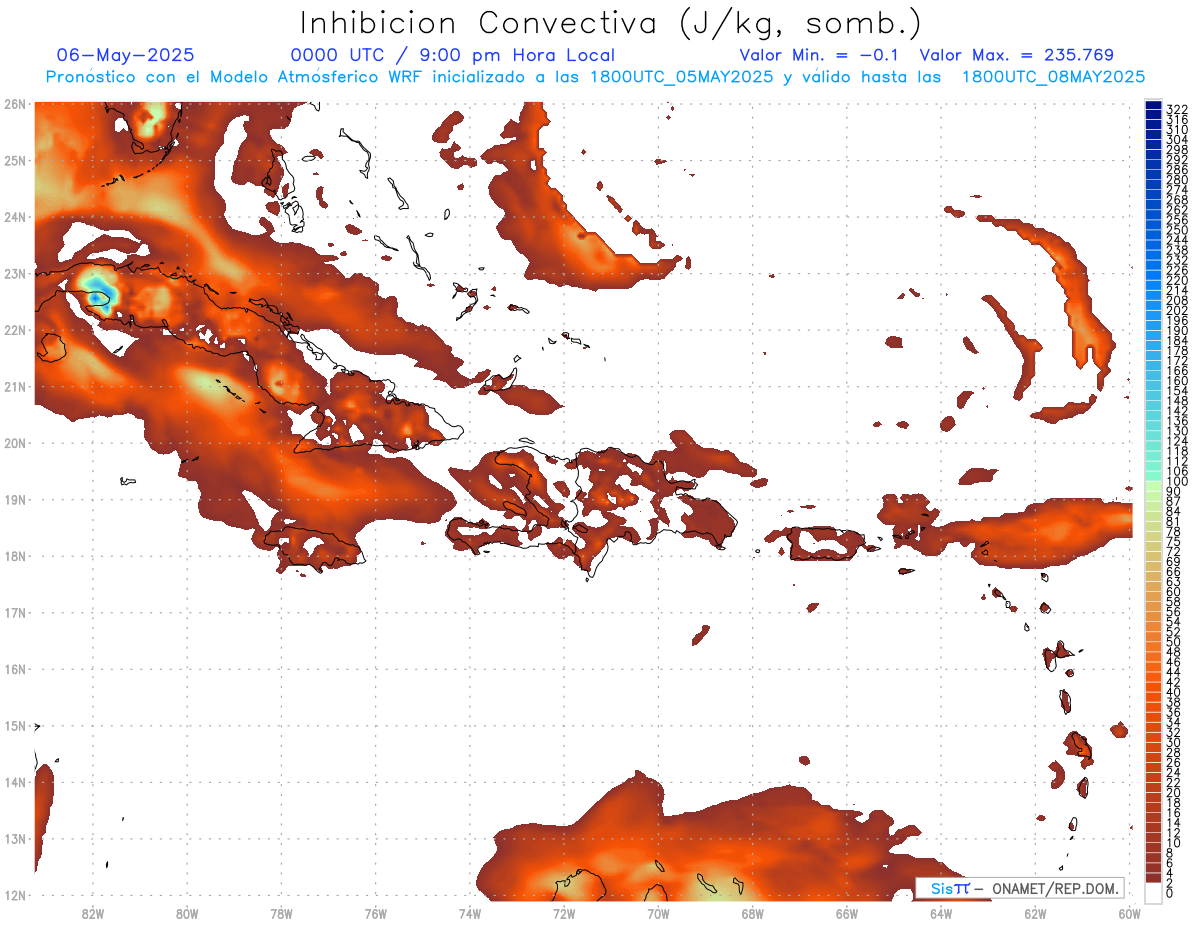
Task: Click the 64W longitude label
Action: coord(941,913)
